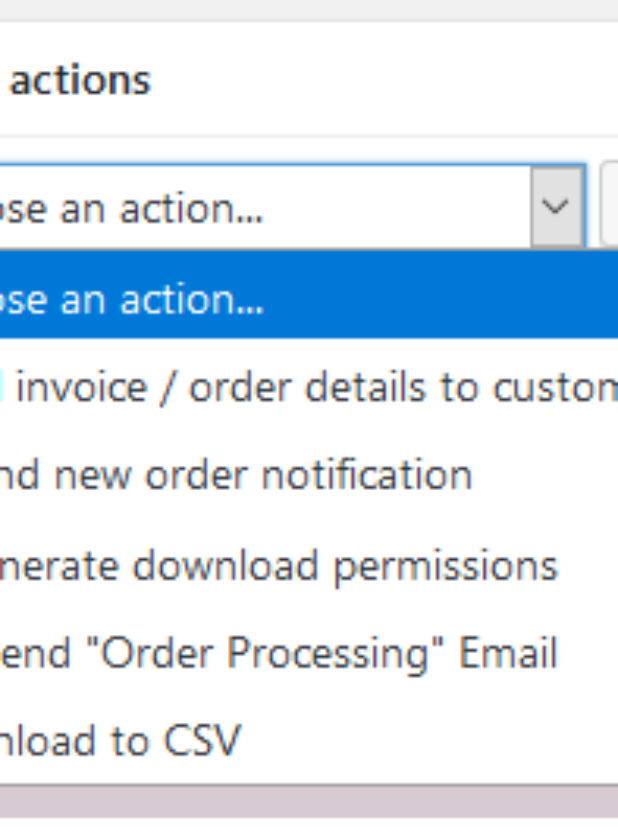Image resolution: width=618 pixels, height=840 pixels.
Task: Click the Order actions panel heading
Action: tap(80, 80)
